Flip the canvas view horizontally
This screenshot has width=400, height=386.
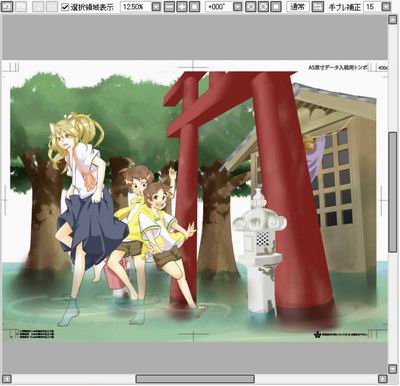[318, 7]
